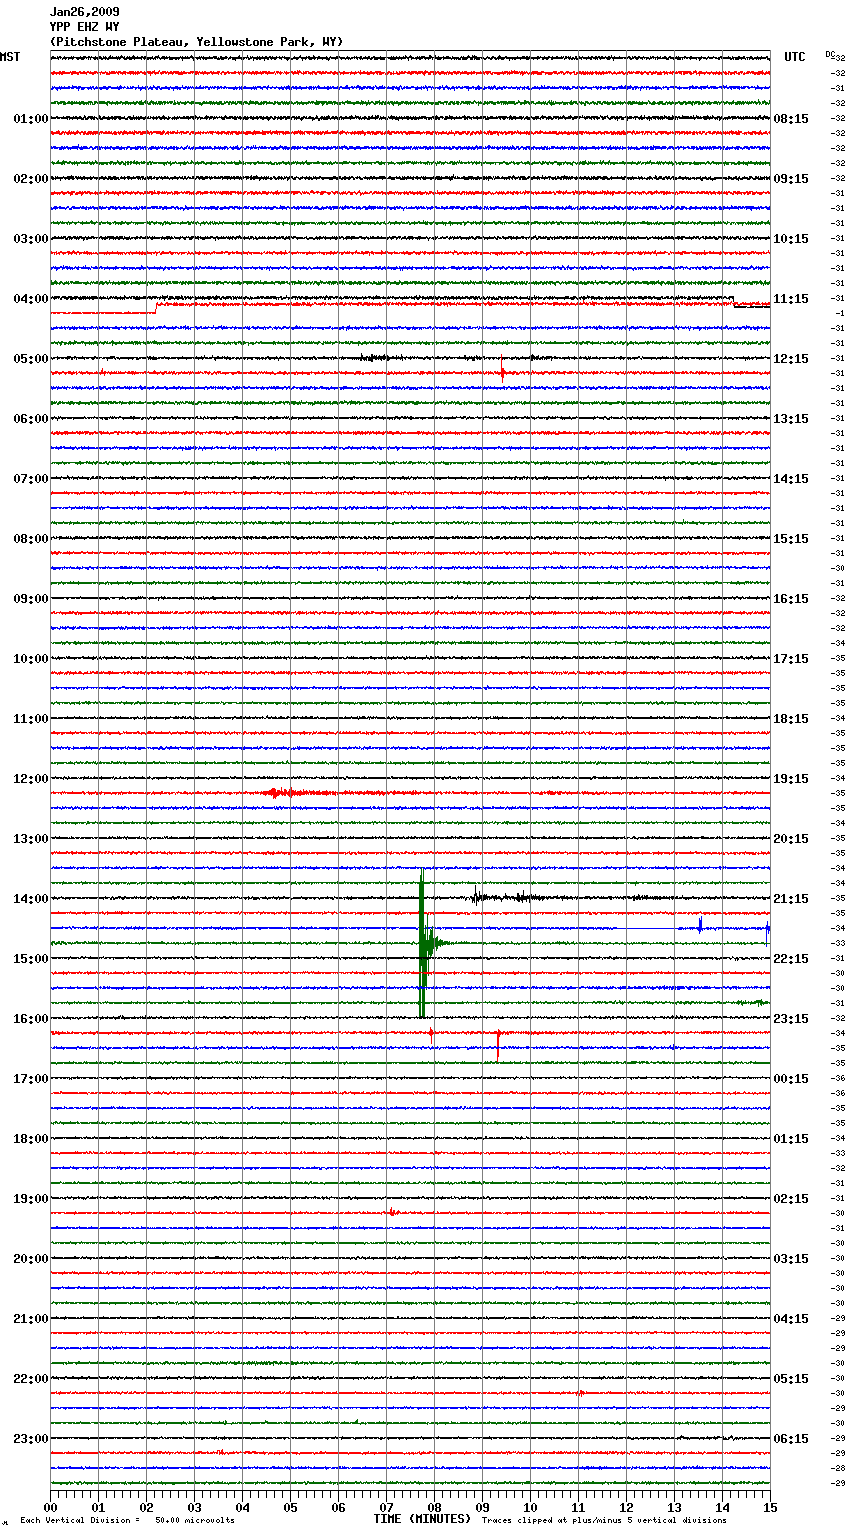The image size is (850, 1534).
Task: Click the Each Vertical Division 50.00 microvolts note
Action: point(128,1521)
